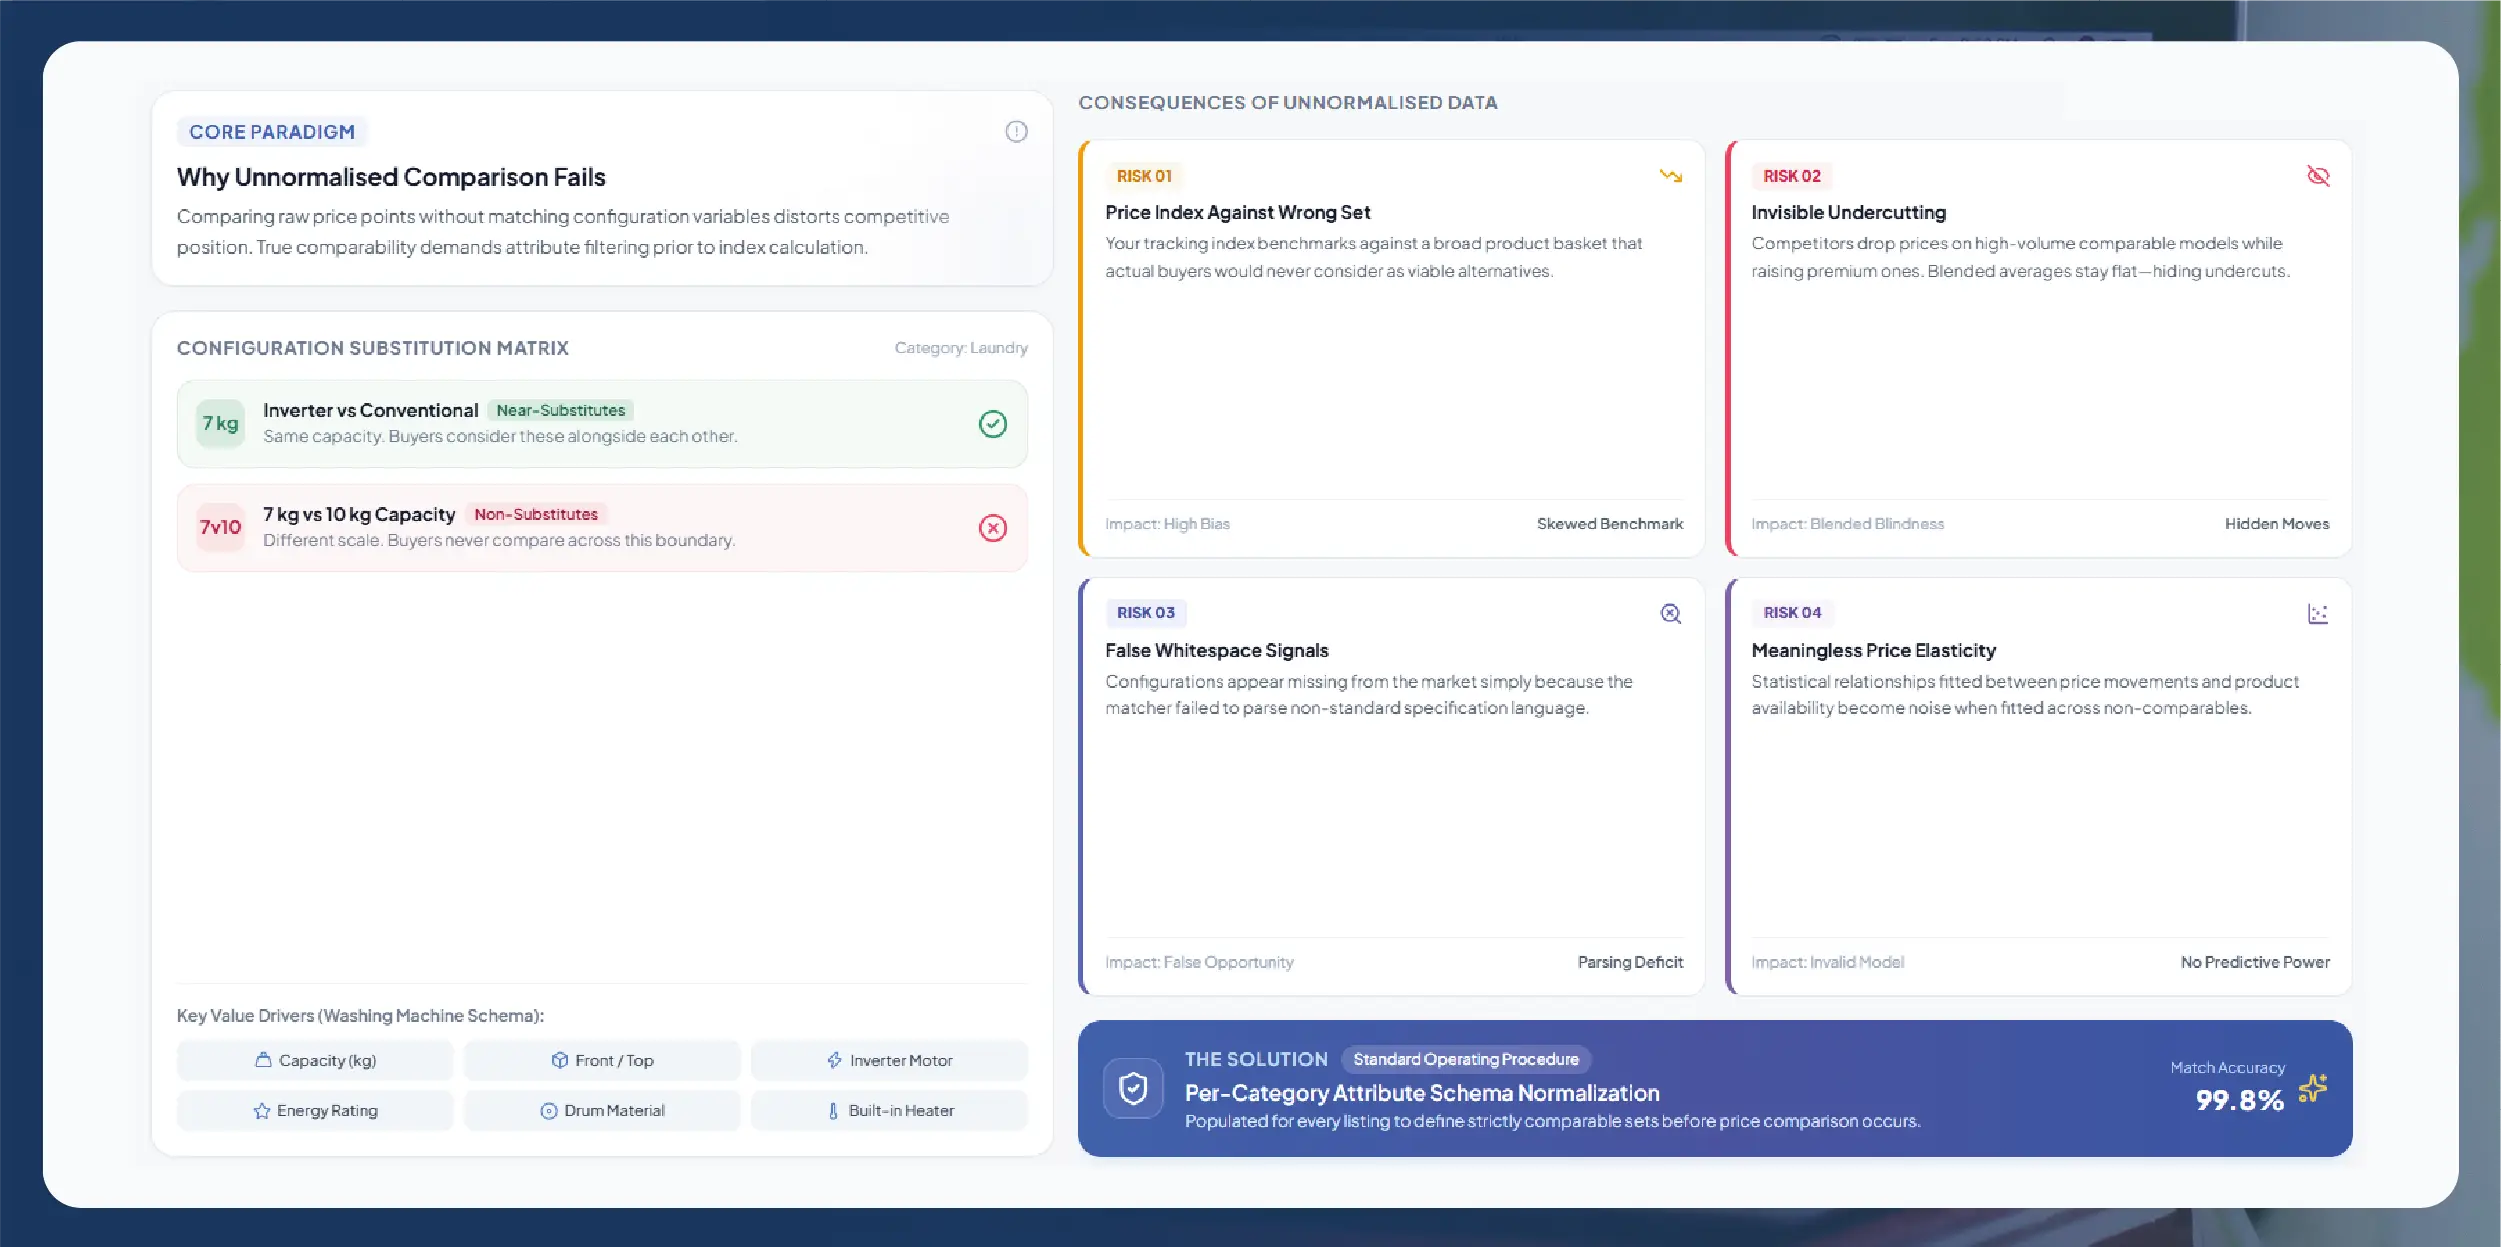Click the 'Skewed Benchmark' footer text
Image resolution: width=2501 pixels, height=1248 pixels.
[x=1610, y=524]
